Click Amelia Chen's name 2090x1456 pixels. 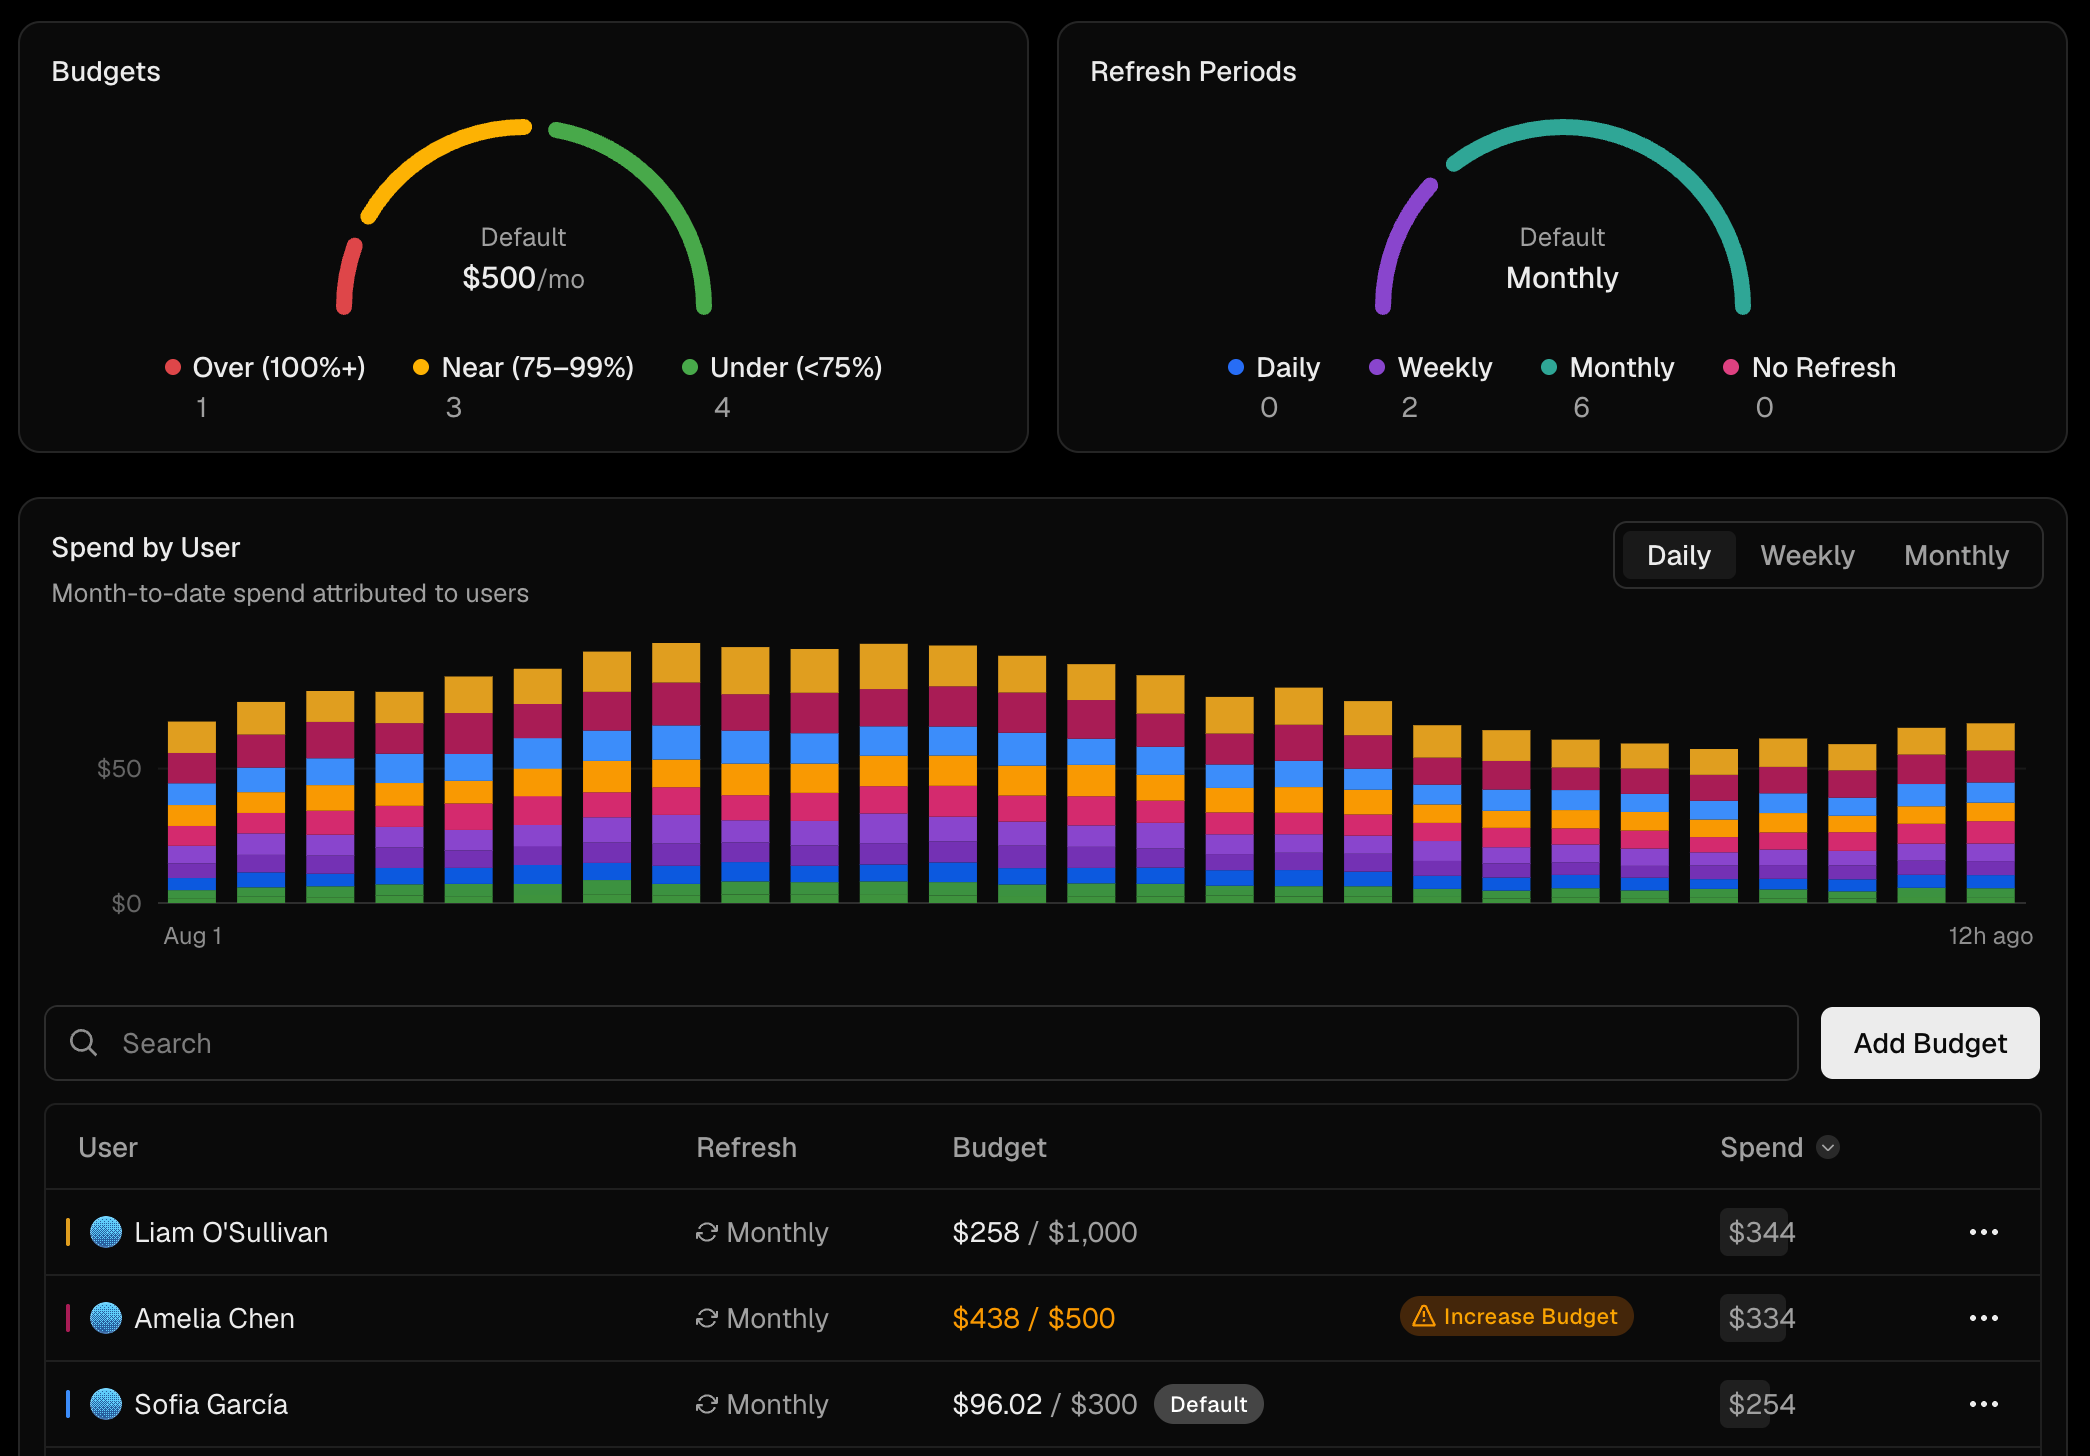pyautogui.click(x=214, y=1318)
